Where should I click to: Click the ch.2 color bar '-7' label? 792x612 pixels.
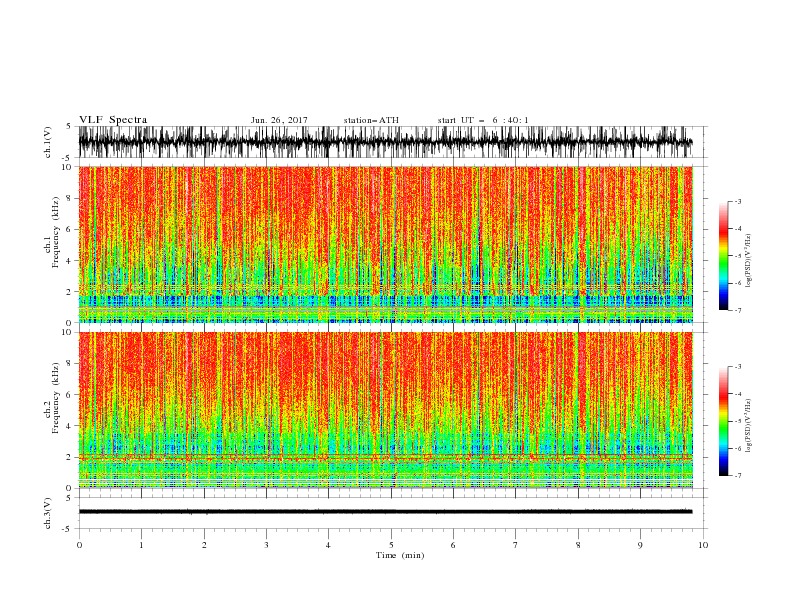[737, 475]
